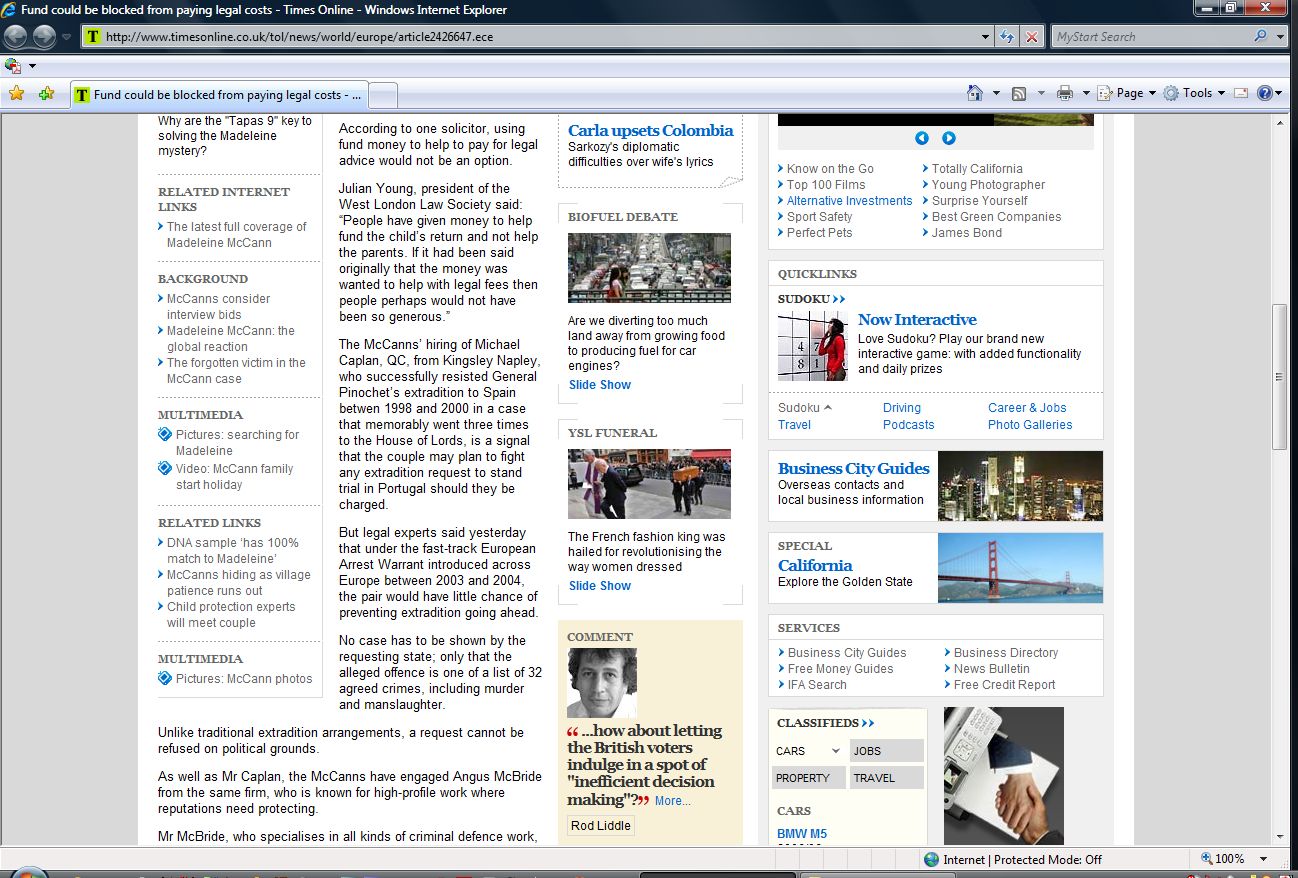The height and width of the screenshot is (878, 1298).
Task: Open the Page dropdown menu
Action: pyautogui.click(x=1127, y=93)
